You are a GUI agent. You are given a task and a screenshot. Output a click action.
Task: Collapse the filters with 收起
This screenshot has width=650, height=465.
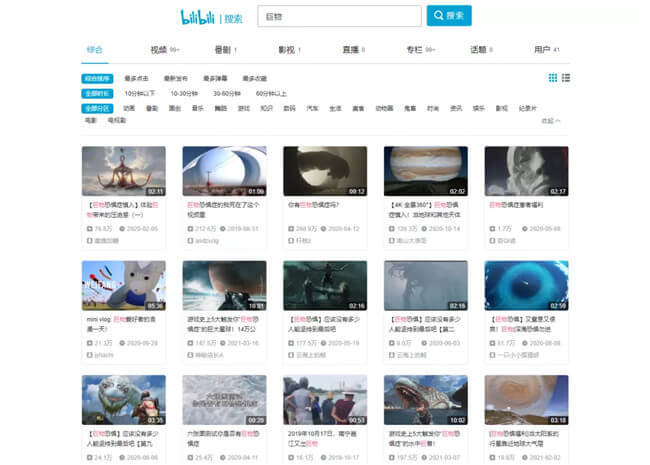(x=551, y=121)
